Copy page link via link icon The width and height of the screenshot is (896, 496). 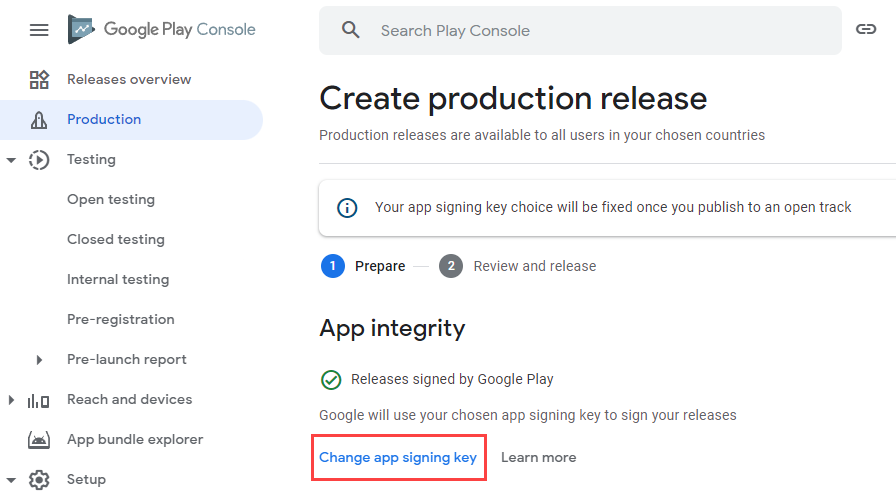click(x=866, y=29)
